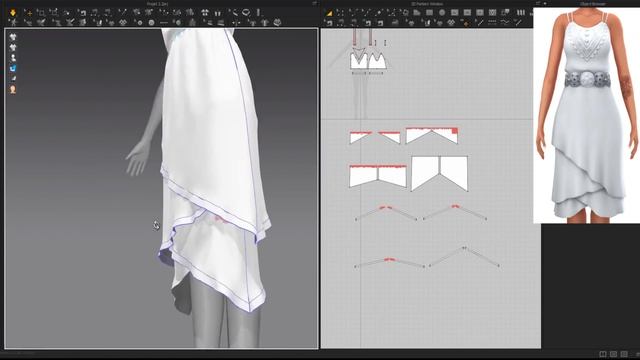Click the middle layout icon at bottom right

tap(613, 354)
